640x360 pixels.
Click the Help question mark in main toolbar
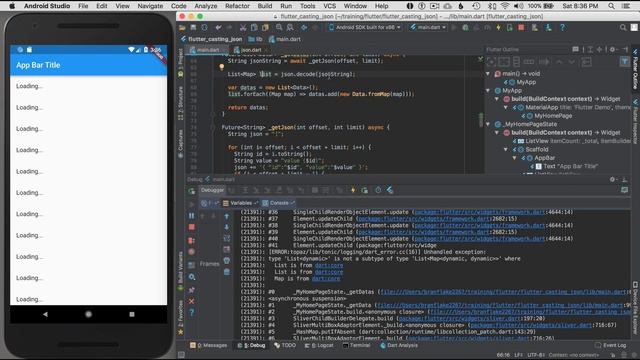point(562,27)
